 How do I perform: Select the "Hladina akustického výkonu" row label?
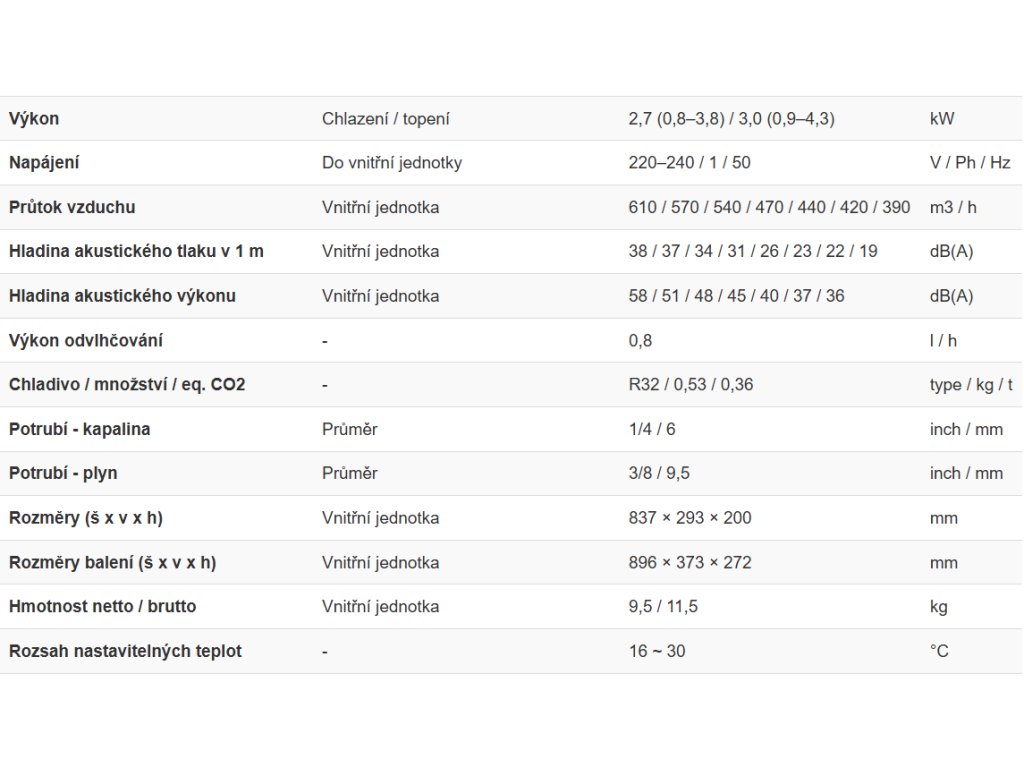tap(122, 297)
